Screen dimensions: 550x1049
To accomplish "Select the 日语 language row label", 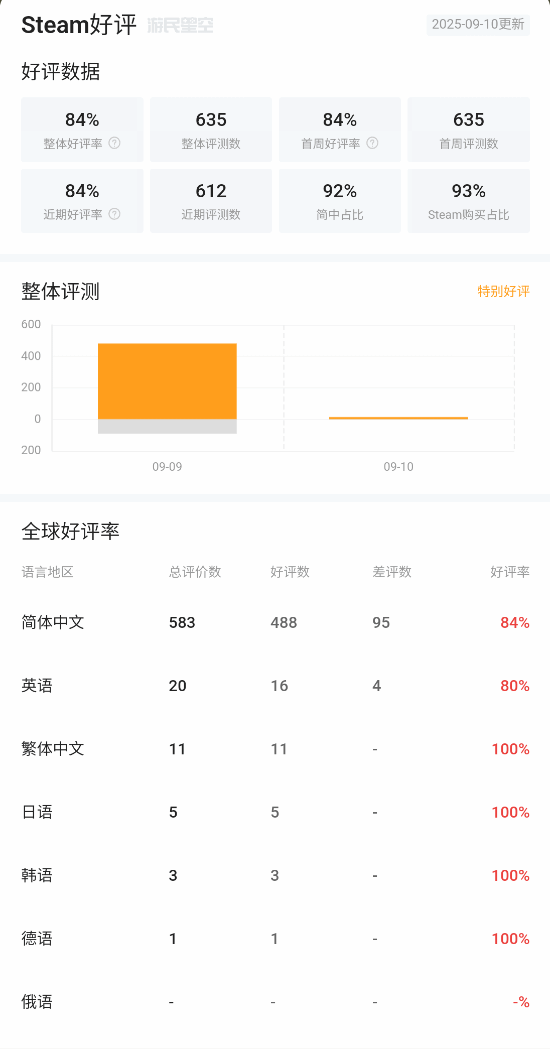I will [x=37, y=812].
